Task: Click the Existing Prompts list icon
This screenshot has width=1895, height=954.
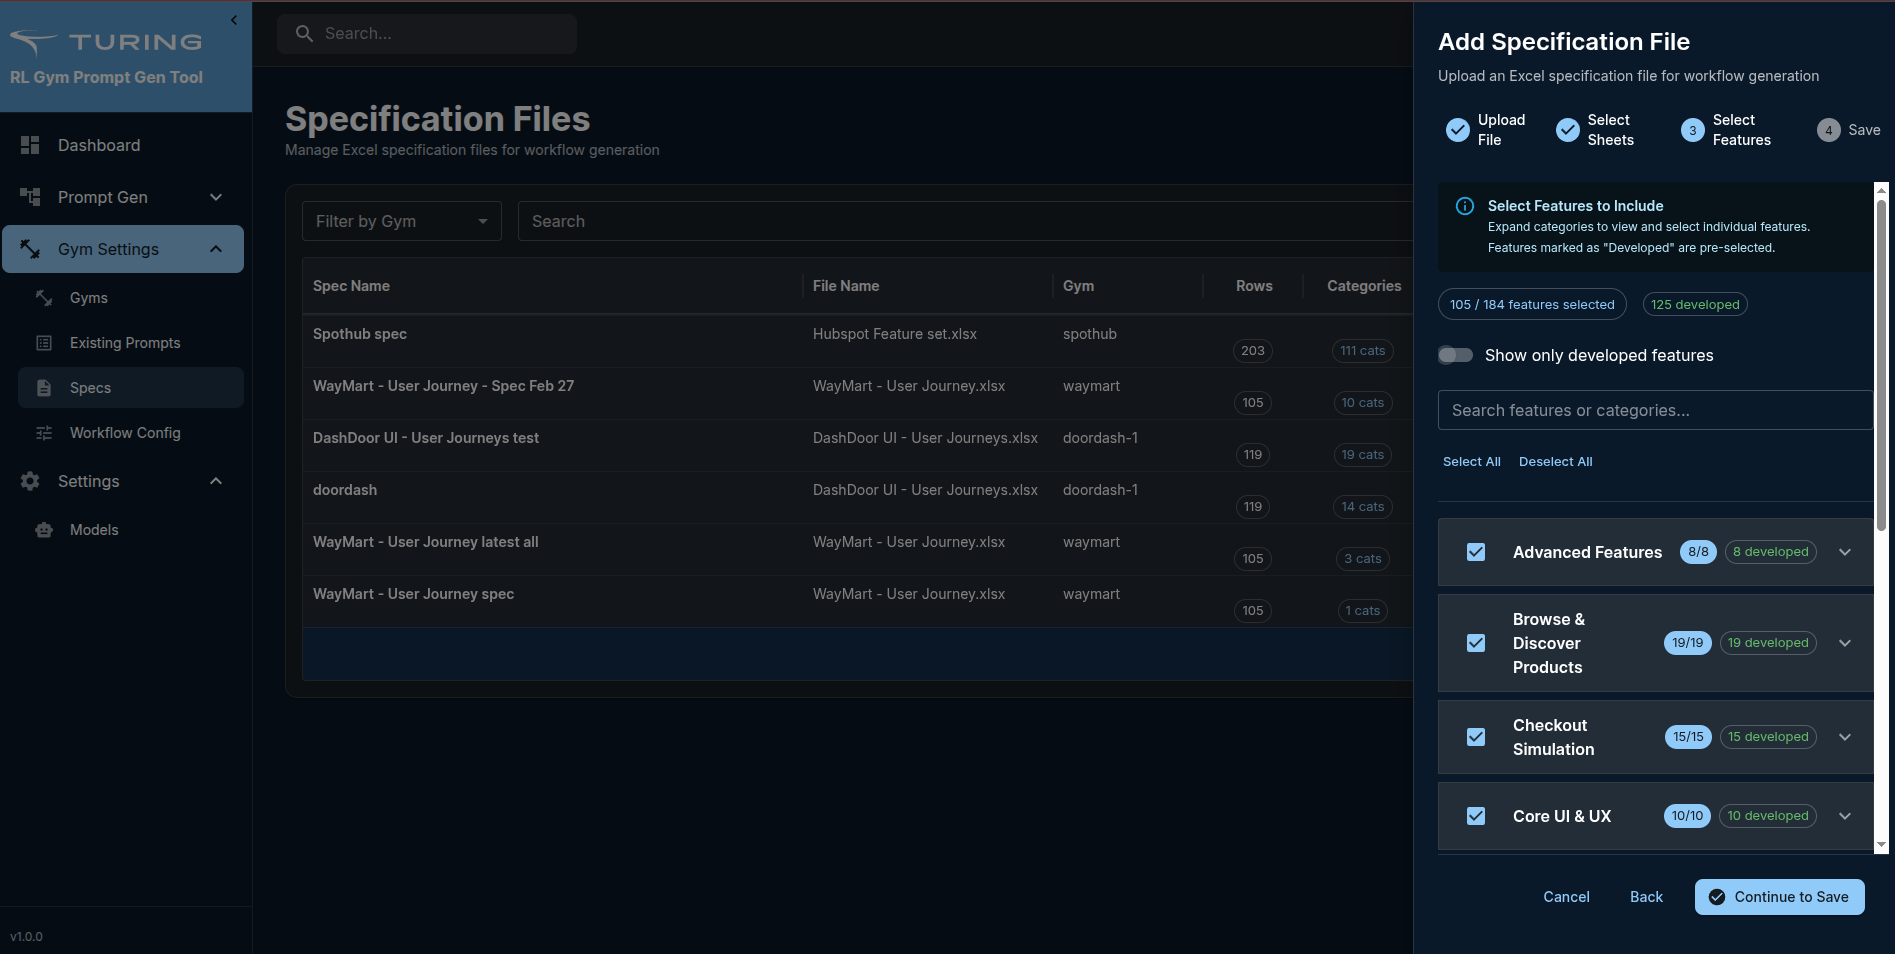Action: pos(44,343)
